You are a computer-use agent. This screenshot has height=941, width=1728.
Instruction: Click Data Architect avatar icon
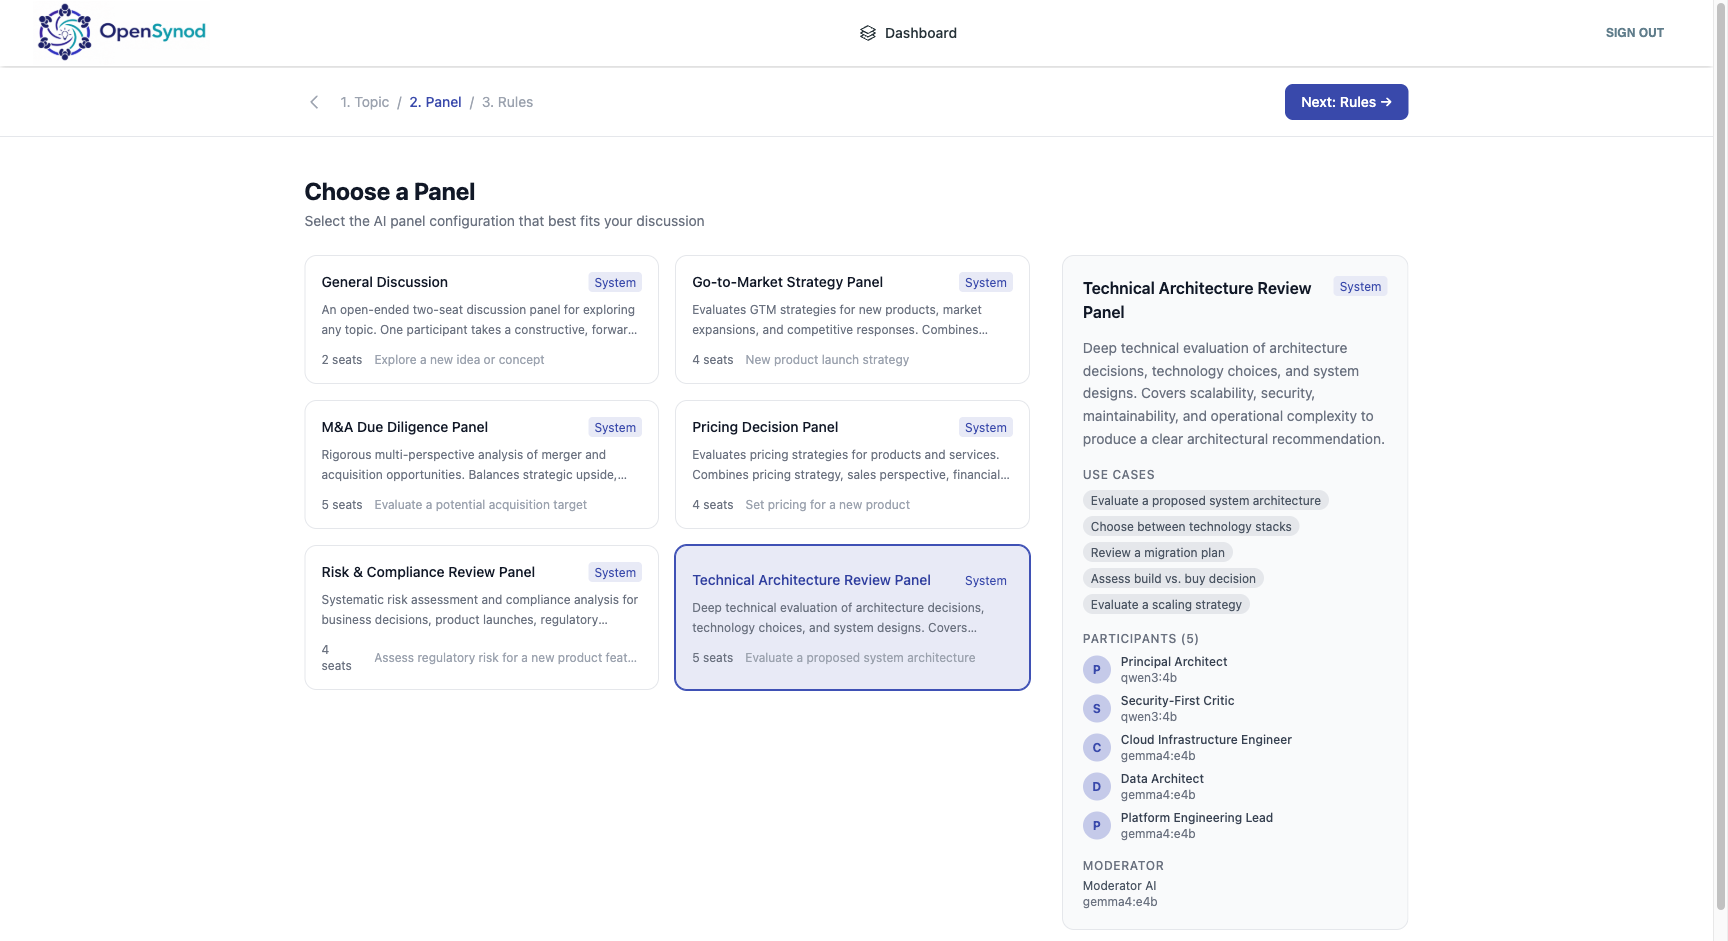click(1096, 787)
